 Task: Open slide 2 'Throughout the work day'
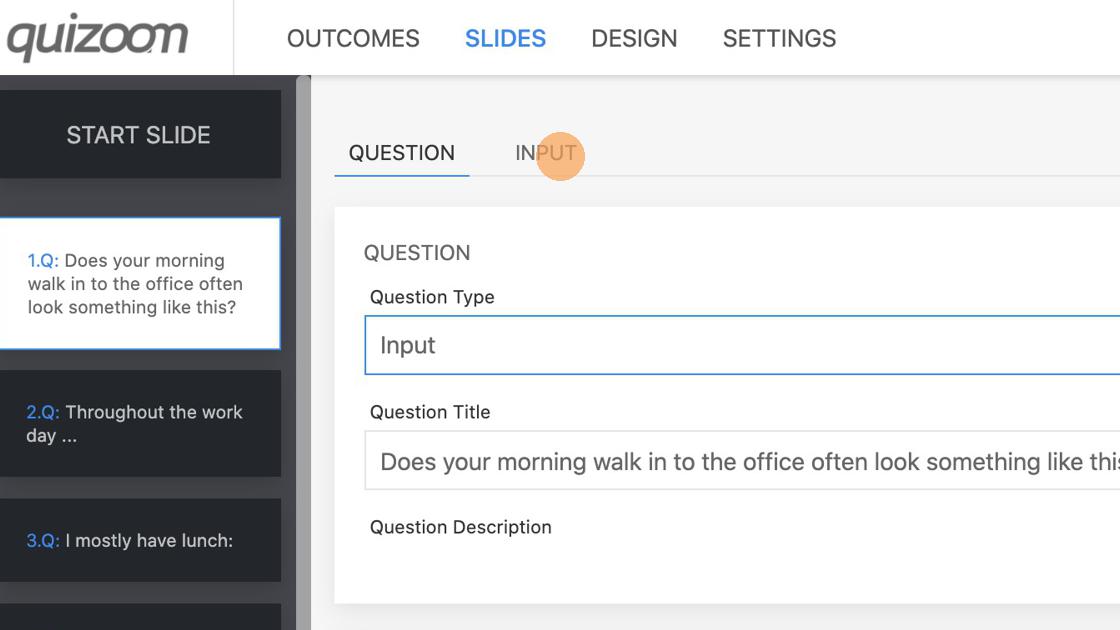click(138, 424)
